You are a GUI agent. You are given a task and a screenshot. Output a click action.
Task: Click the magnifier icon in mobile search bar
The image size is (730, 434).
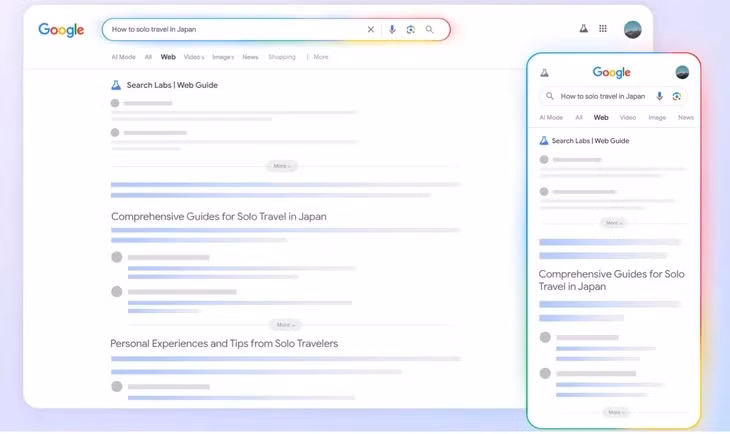pos(550,96)
